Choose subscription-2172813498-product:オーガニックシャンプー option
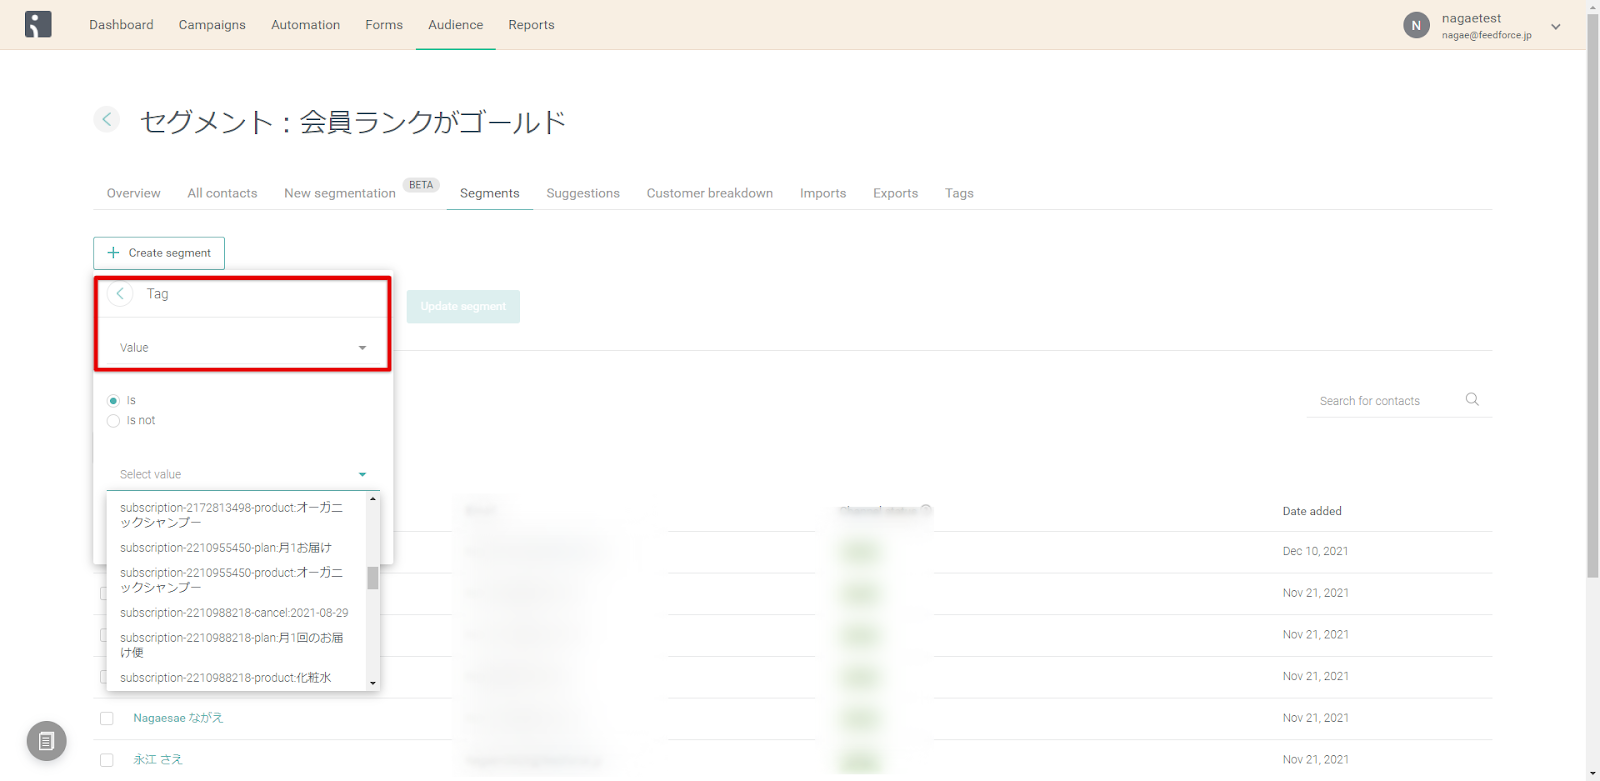1600x781 pixels. click(x=237, y=515)
